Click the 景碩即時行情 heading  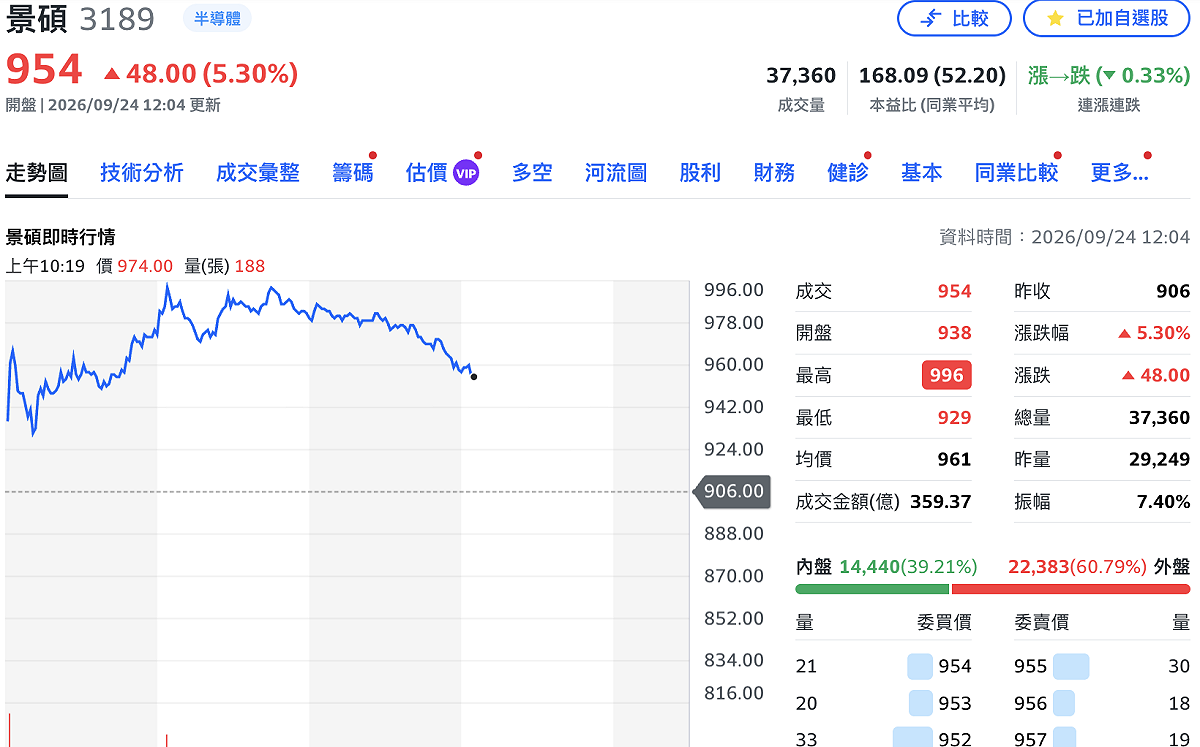point(61,237)
